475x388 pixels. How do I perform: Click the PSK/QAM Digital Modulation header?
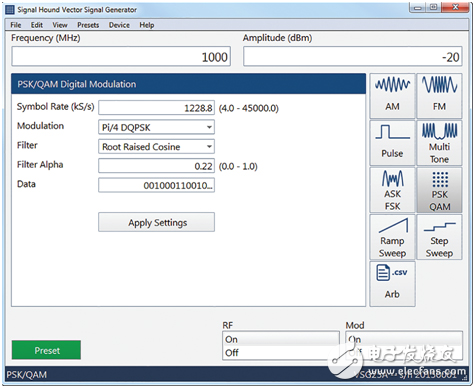click(188, 84)
